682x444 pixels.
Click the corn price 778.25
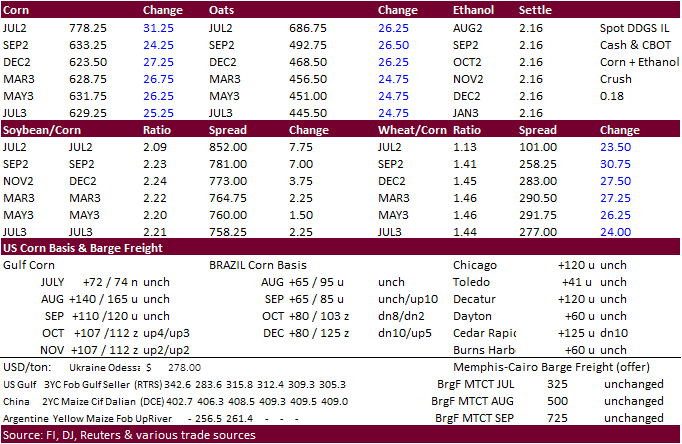click(x=89, y=28)
